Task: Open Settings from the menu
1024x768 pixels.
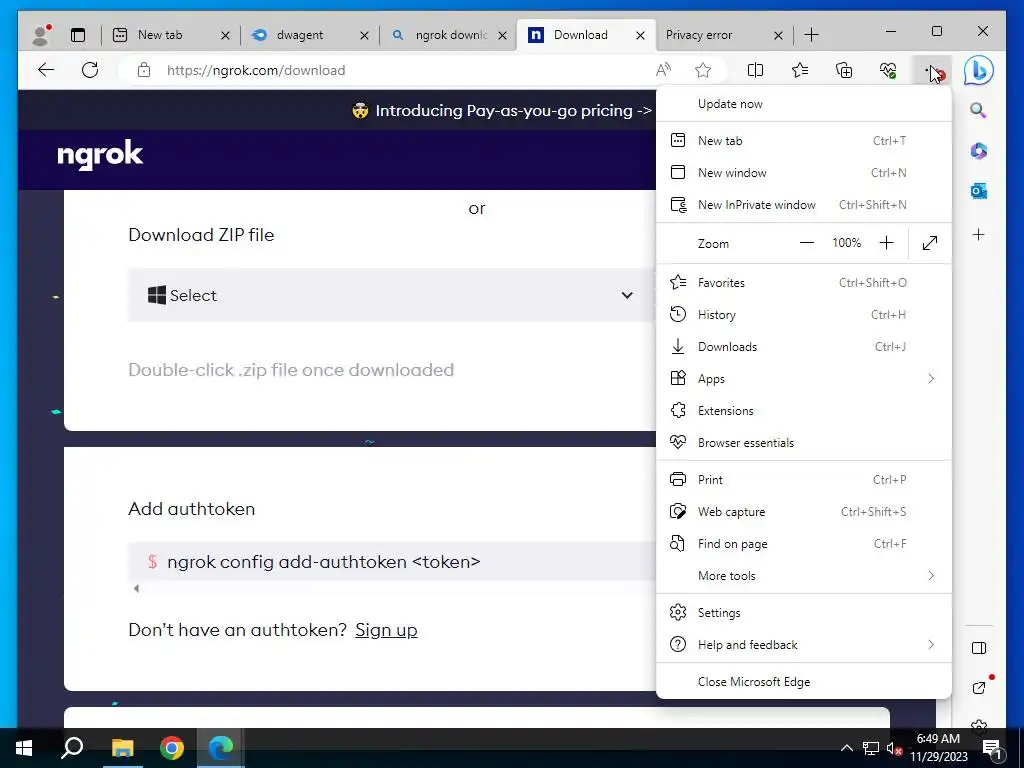Action: [x=803, y=613]
